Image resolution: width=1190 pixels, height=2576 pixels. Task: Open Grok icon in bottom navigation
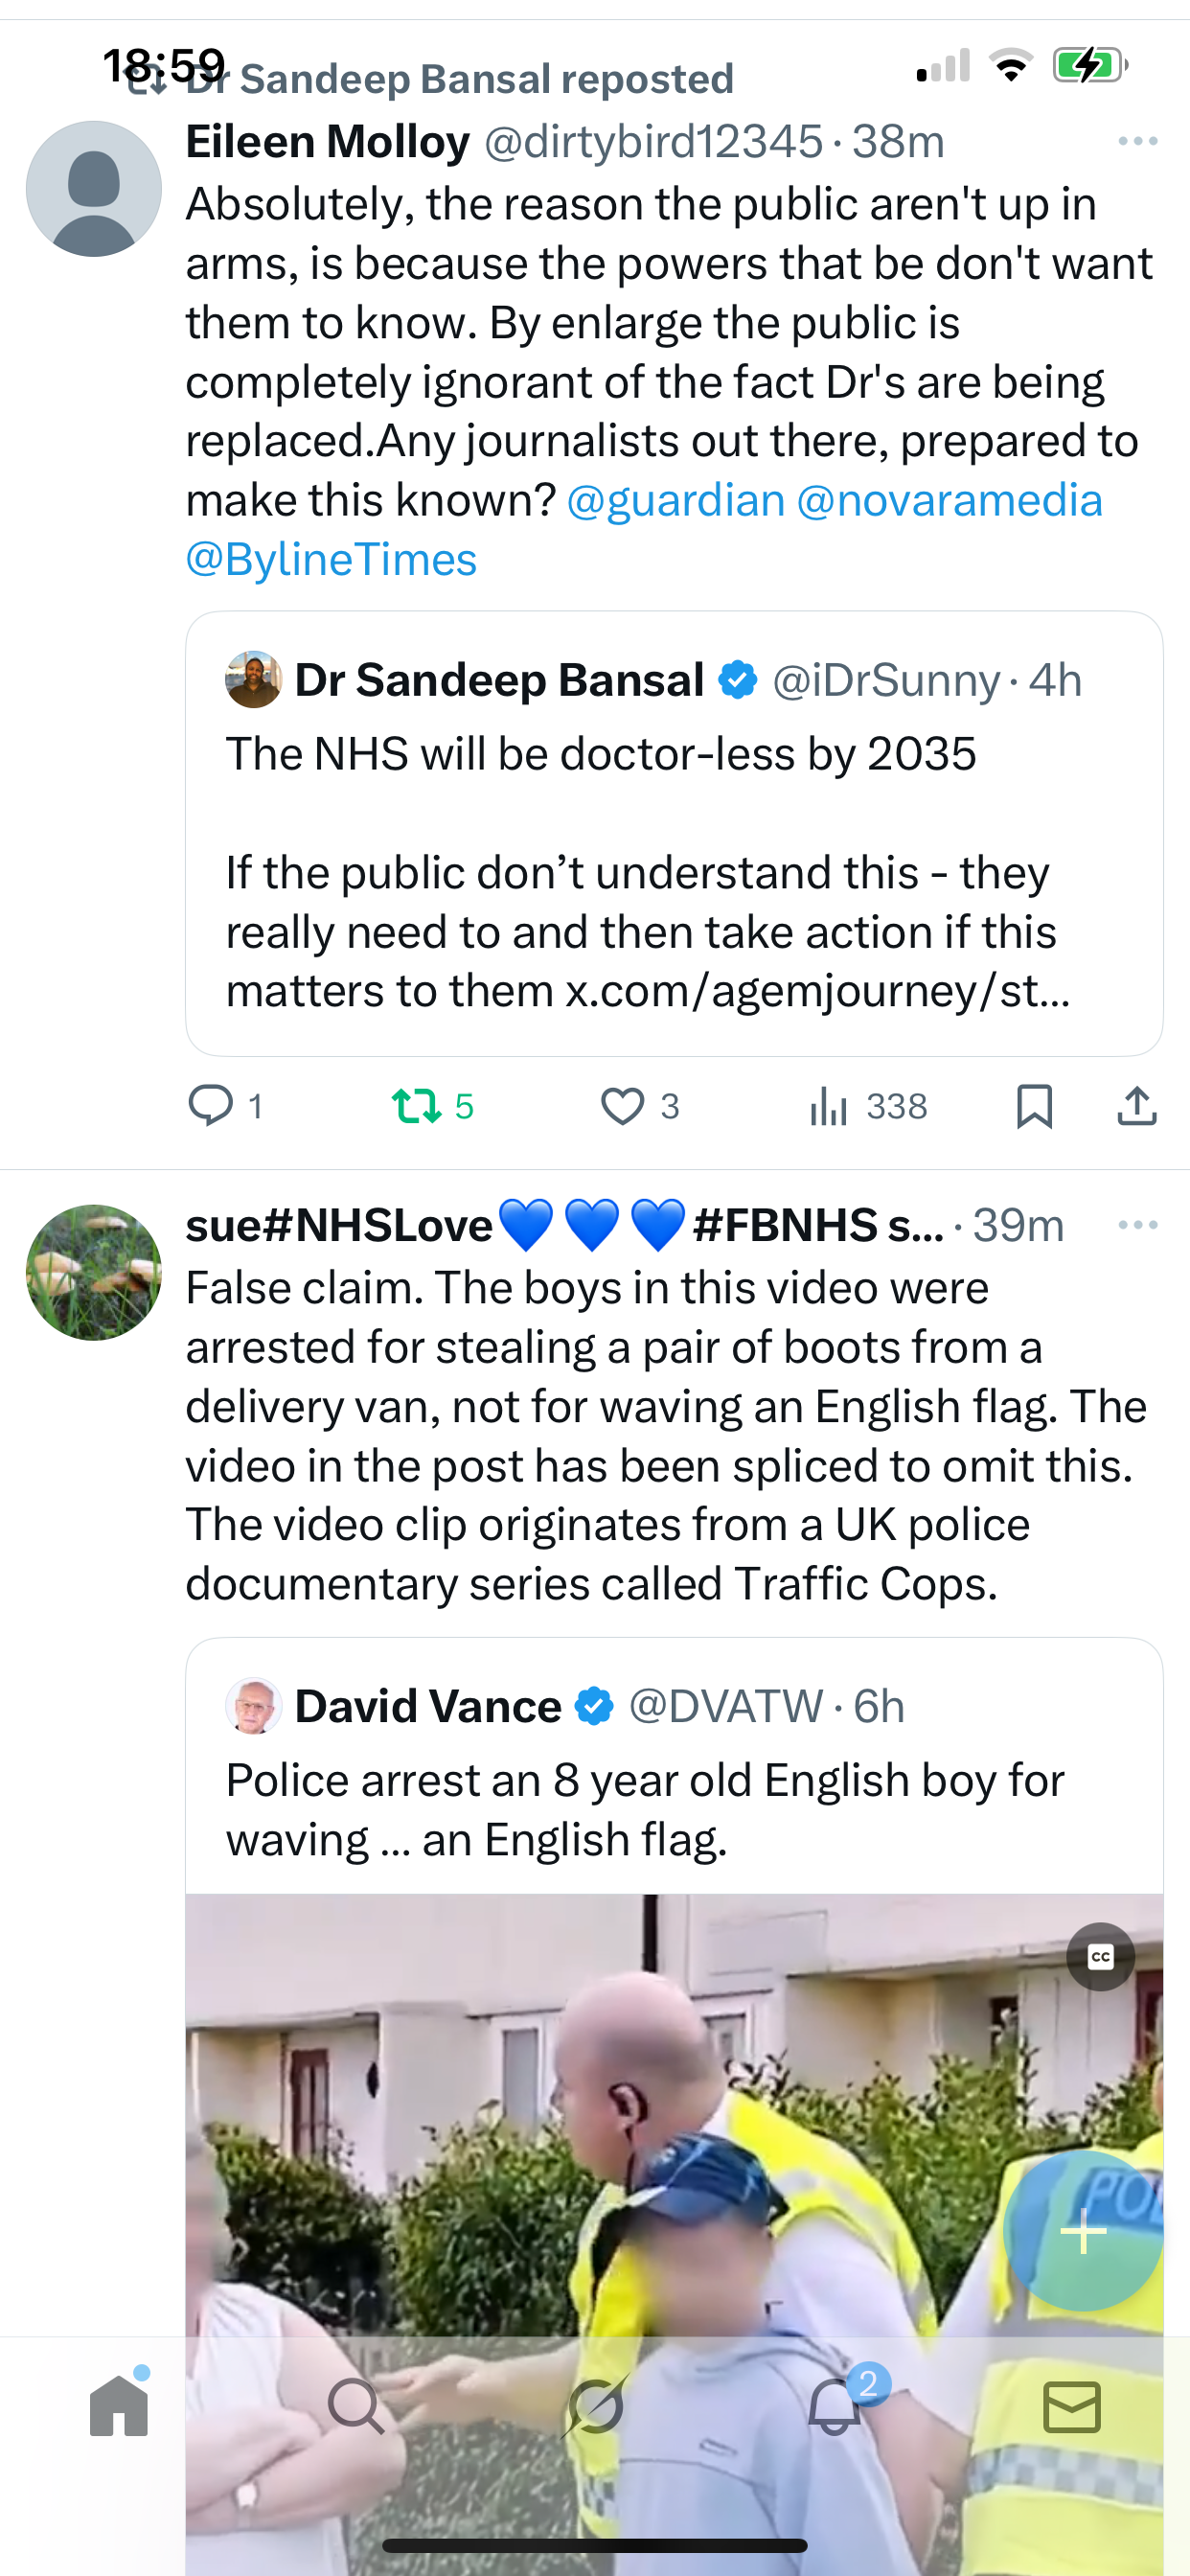595,2406
